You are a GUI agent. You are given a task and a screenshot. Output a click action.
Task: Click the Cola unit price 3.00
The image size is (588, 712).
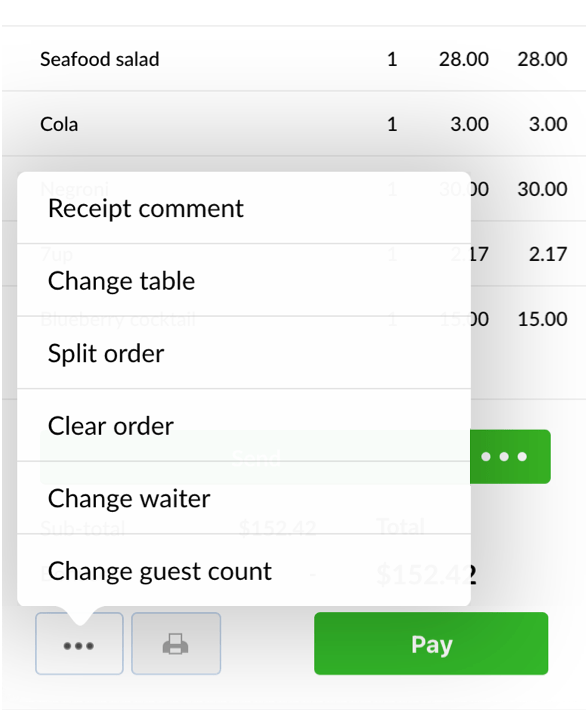pos(469,124)
